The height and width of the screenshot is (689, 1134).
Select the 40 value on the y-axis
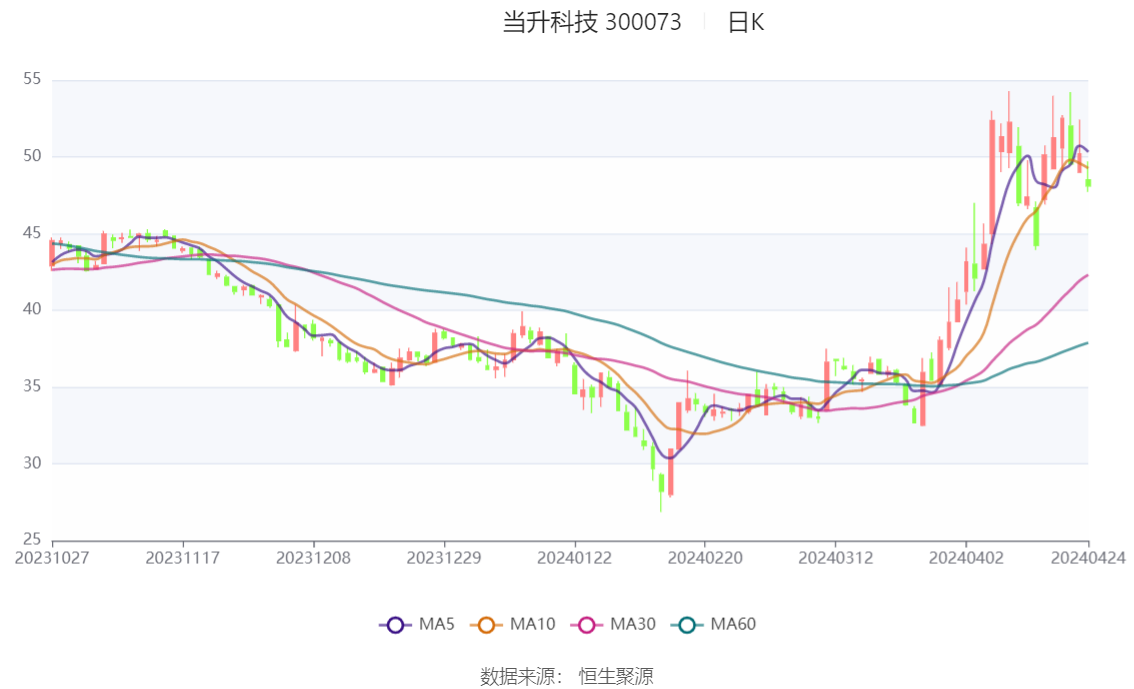click(31, 309)
